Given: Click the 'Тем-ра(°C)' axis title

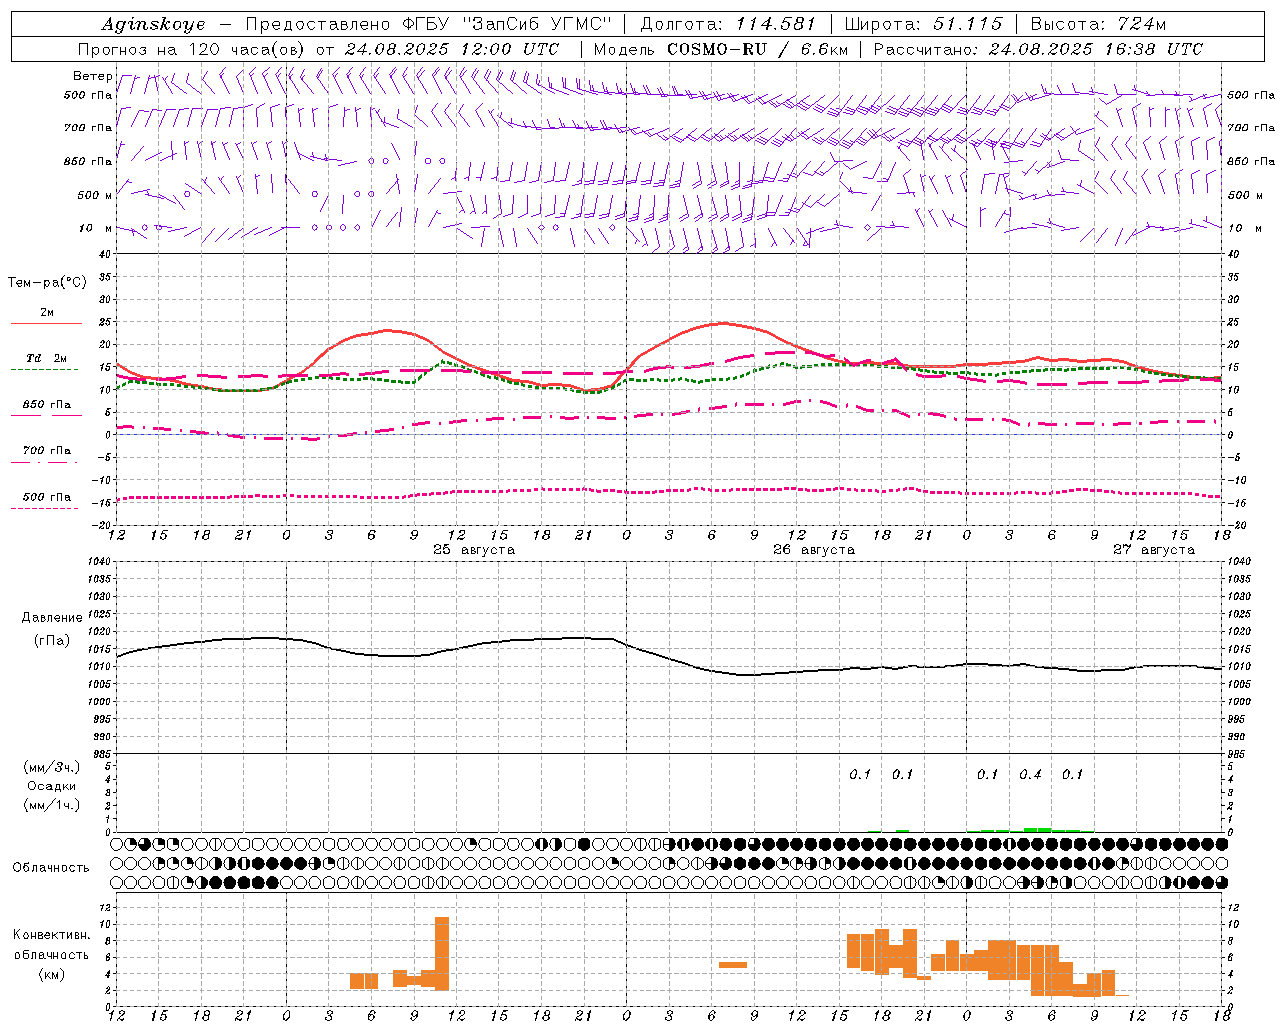Looking at the screenshot, I should tap(47, 283).
